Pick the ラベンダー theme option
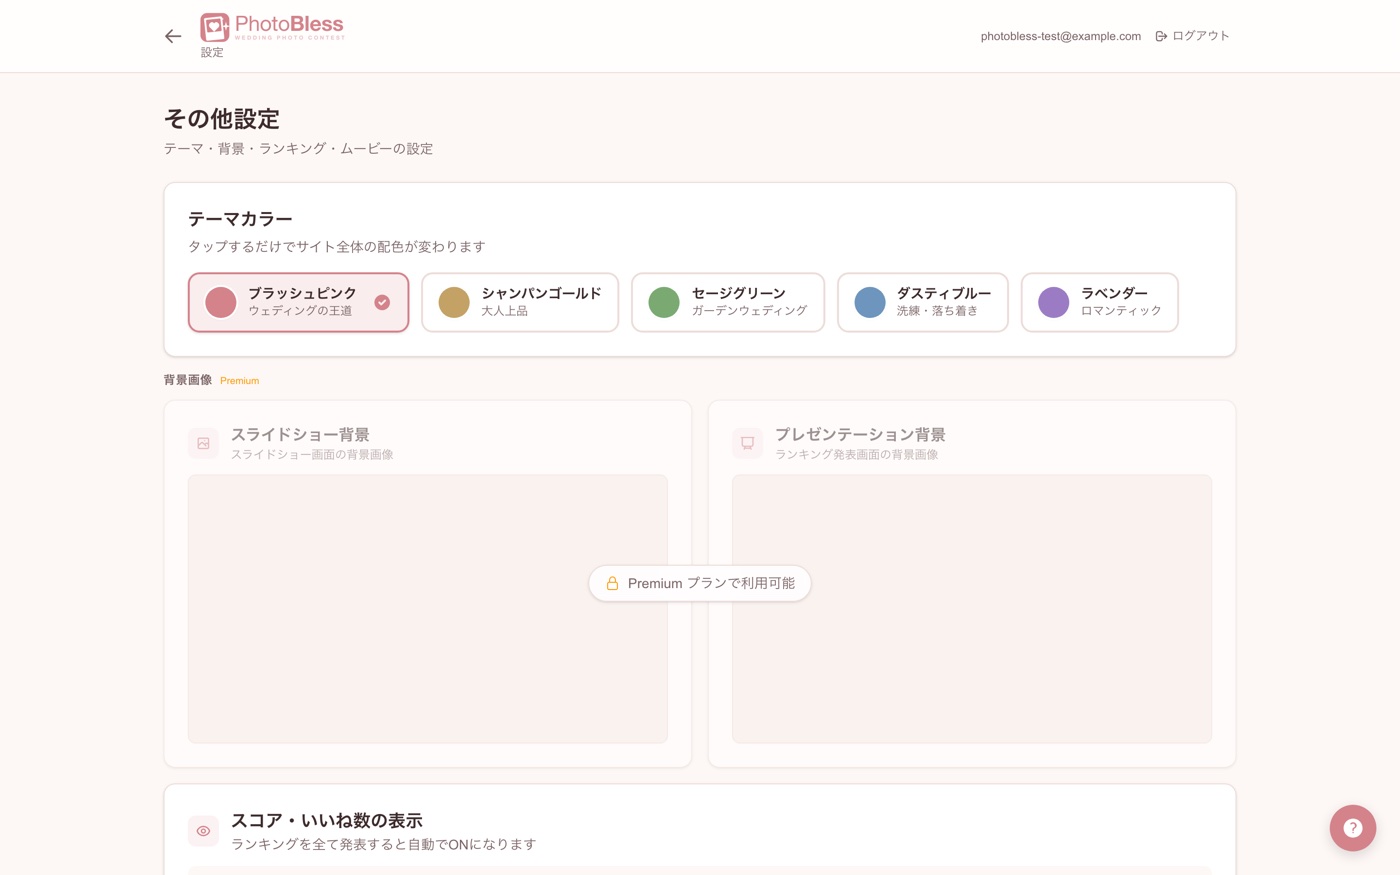Image resolution: width=1400 pixels, height=875 pixels. pyautogui.click(x=1100, y=302)
